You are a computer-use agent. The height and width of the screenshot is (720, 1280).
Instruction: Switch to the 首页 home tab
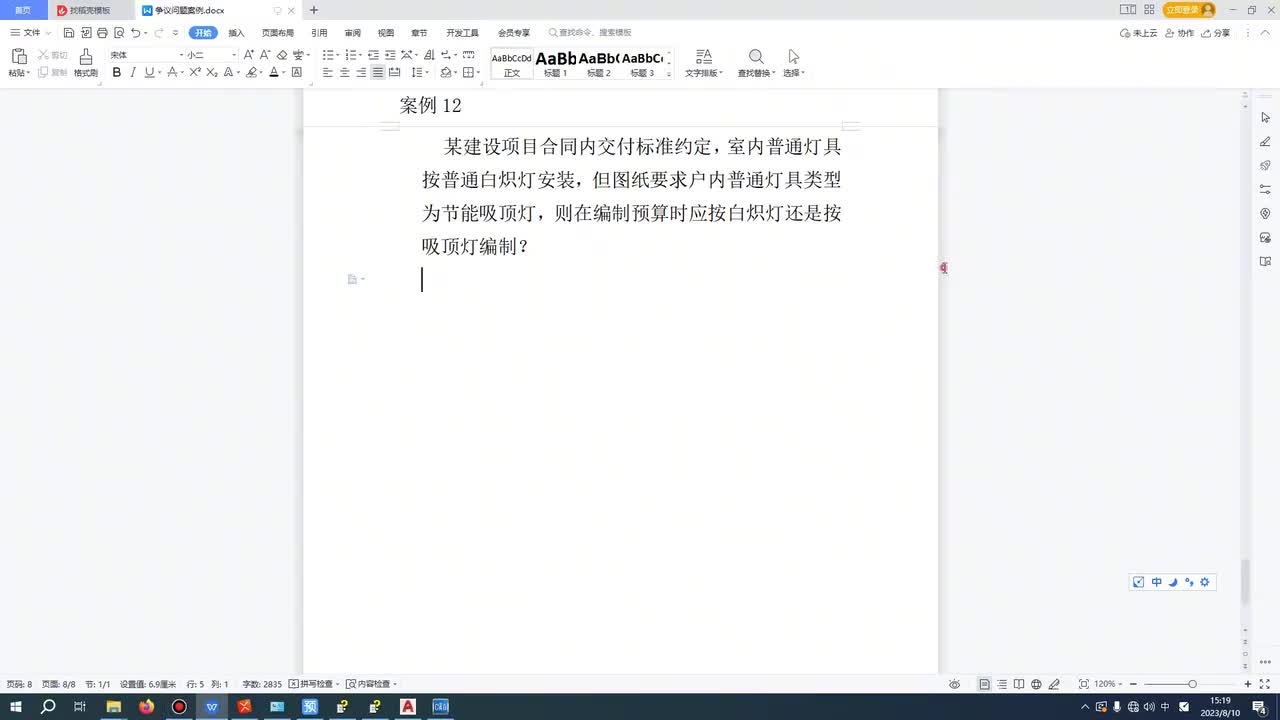click(23, 10)
